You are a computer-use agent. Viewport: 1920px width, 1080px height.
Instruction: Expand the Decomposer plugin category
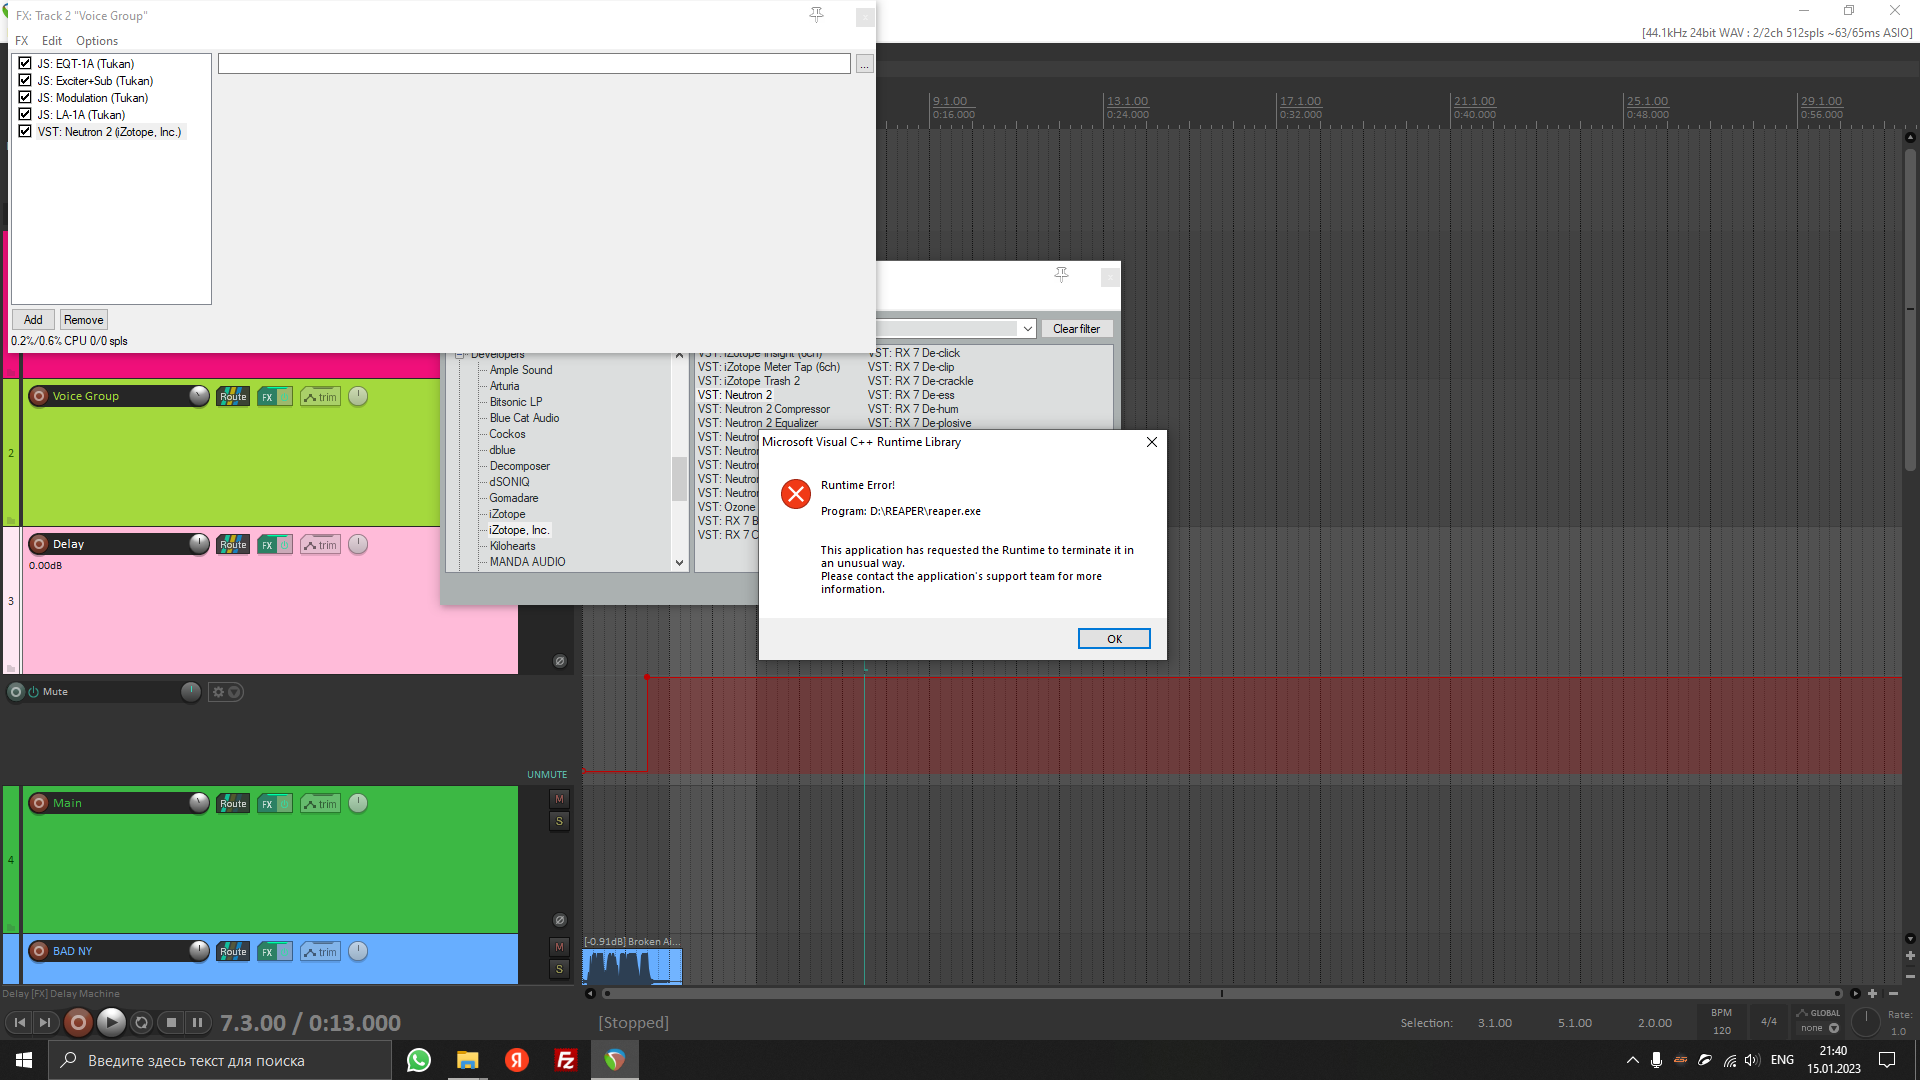(x=521, y=465)
